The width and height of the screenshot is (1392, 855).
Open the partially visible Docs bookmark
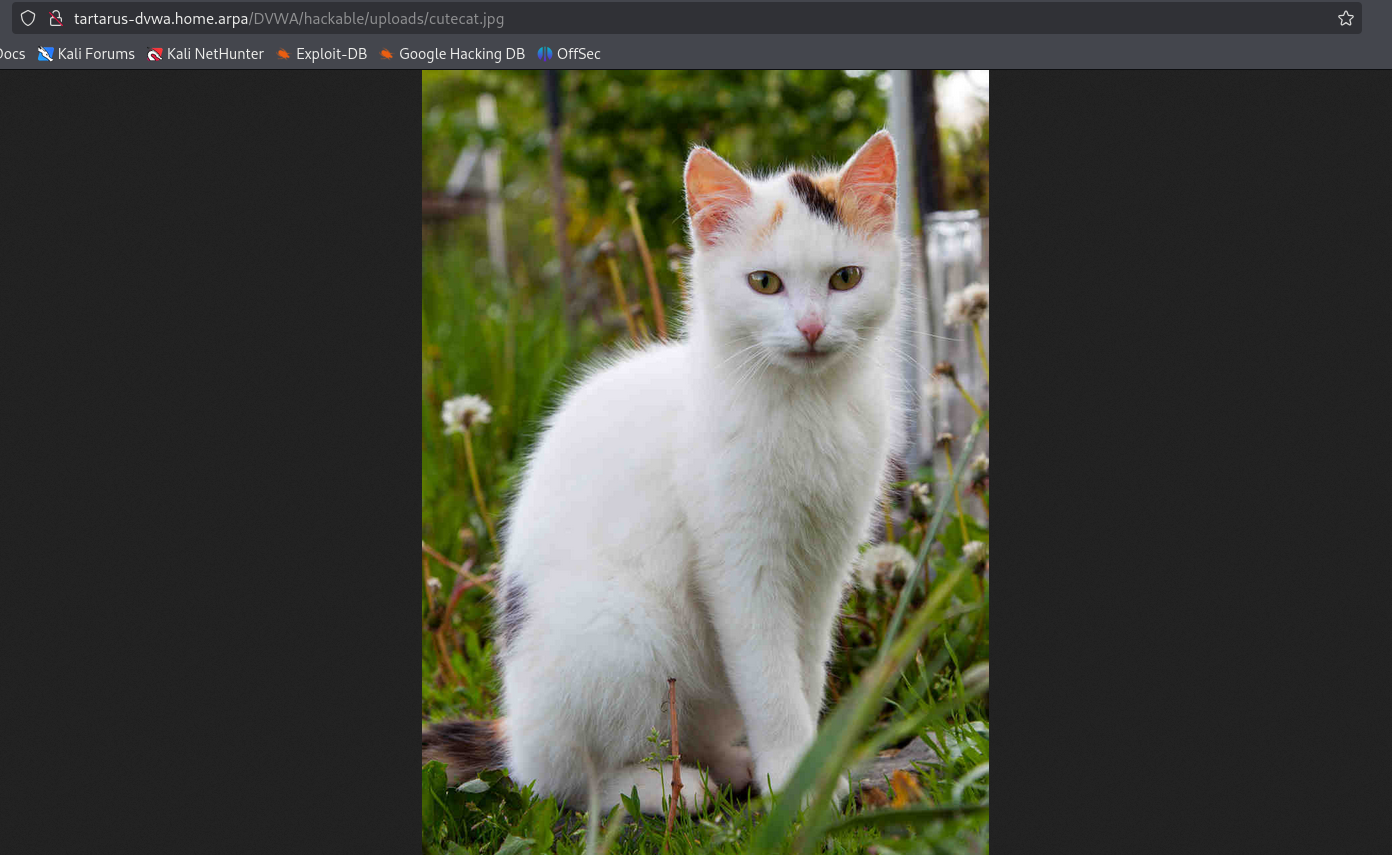click(12, 54)
